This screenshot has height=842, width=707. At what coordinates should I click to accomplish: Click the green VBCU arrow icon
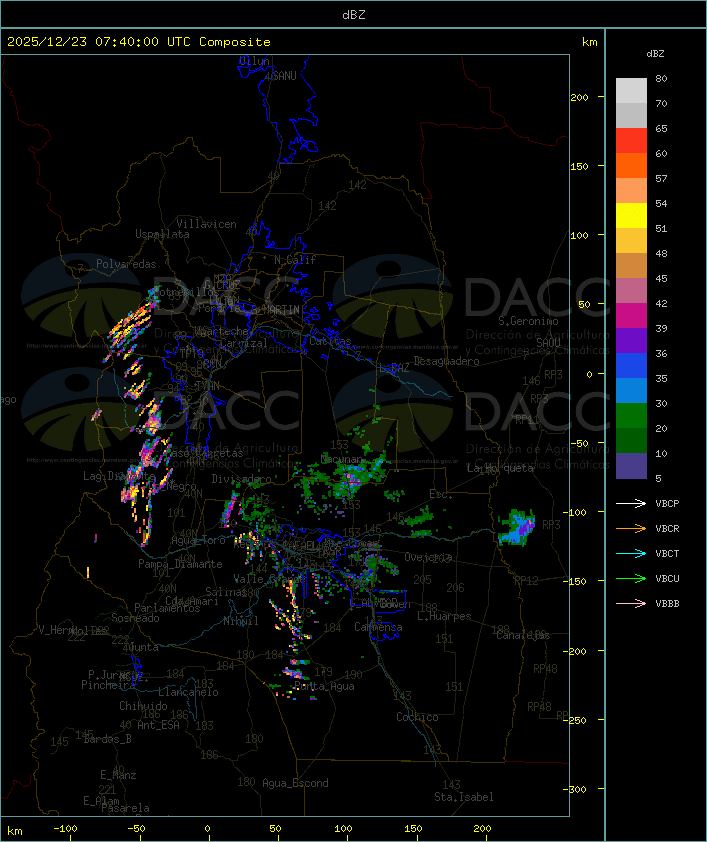[631, 578]
